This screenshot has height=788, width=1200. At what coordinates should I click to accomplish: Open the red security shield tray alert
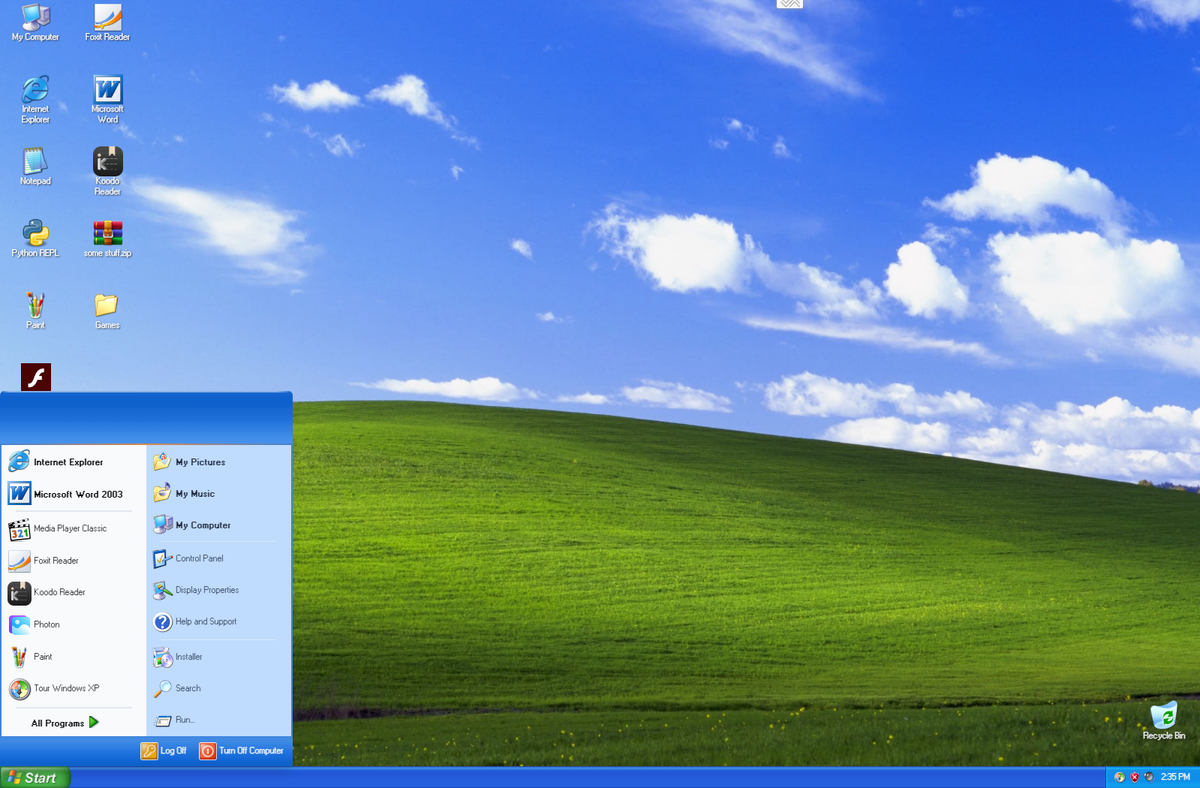(x=1134, y=777)
